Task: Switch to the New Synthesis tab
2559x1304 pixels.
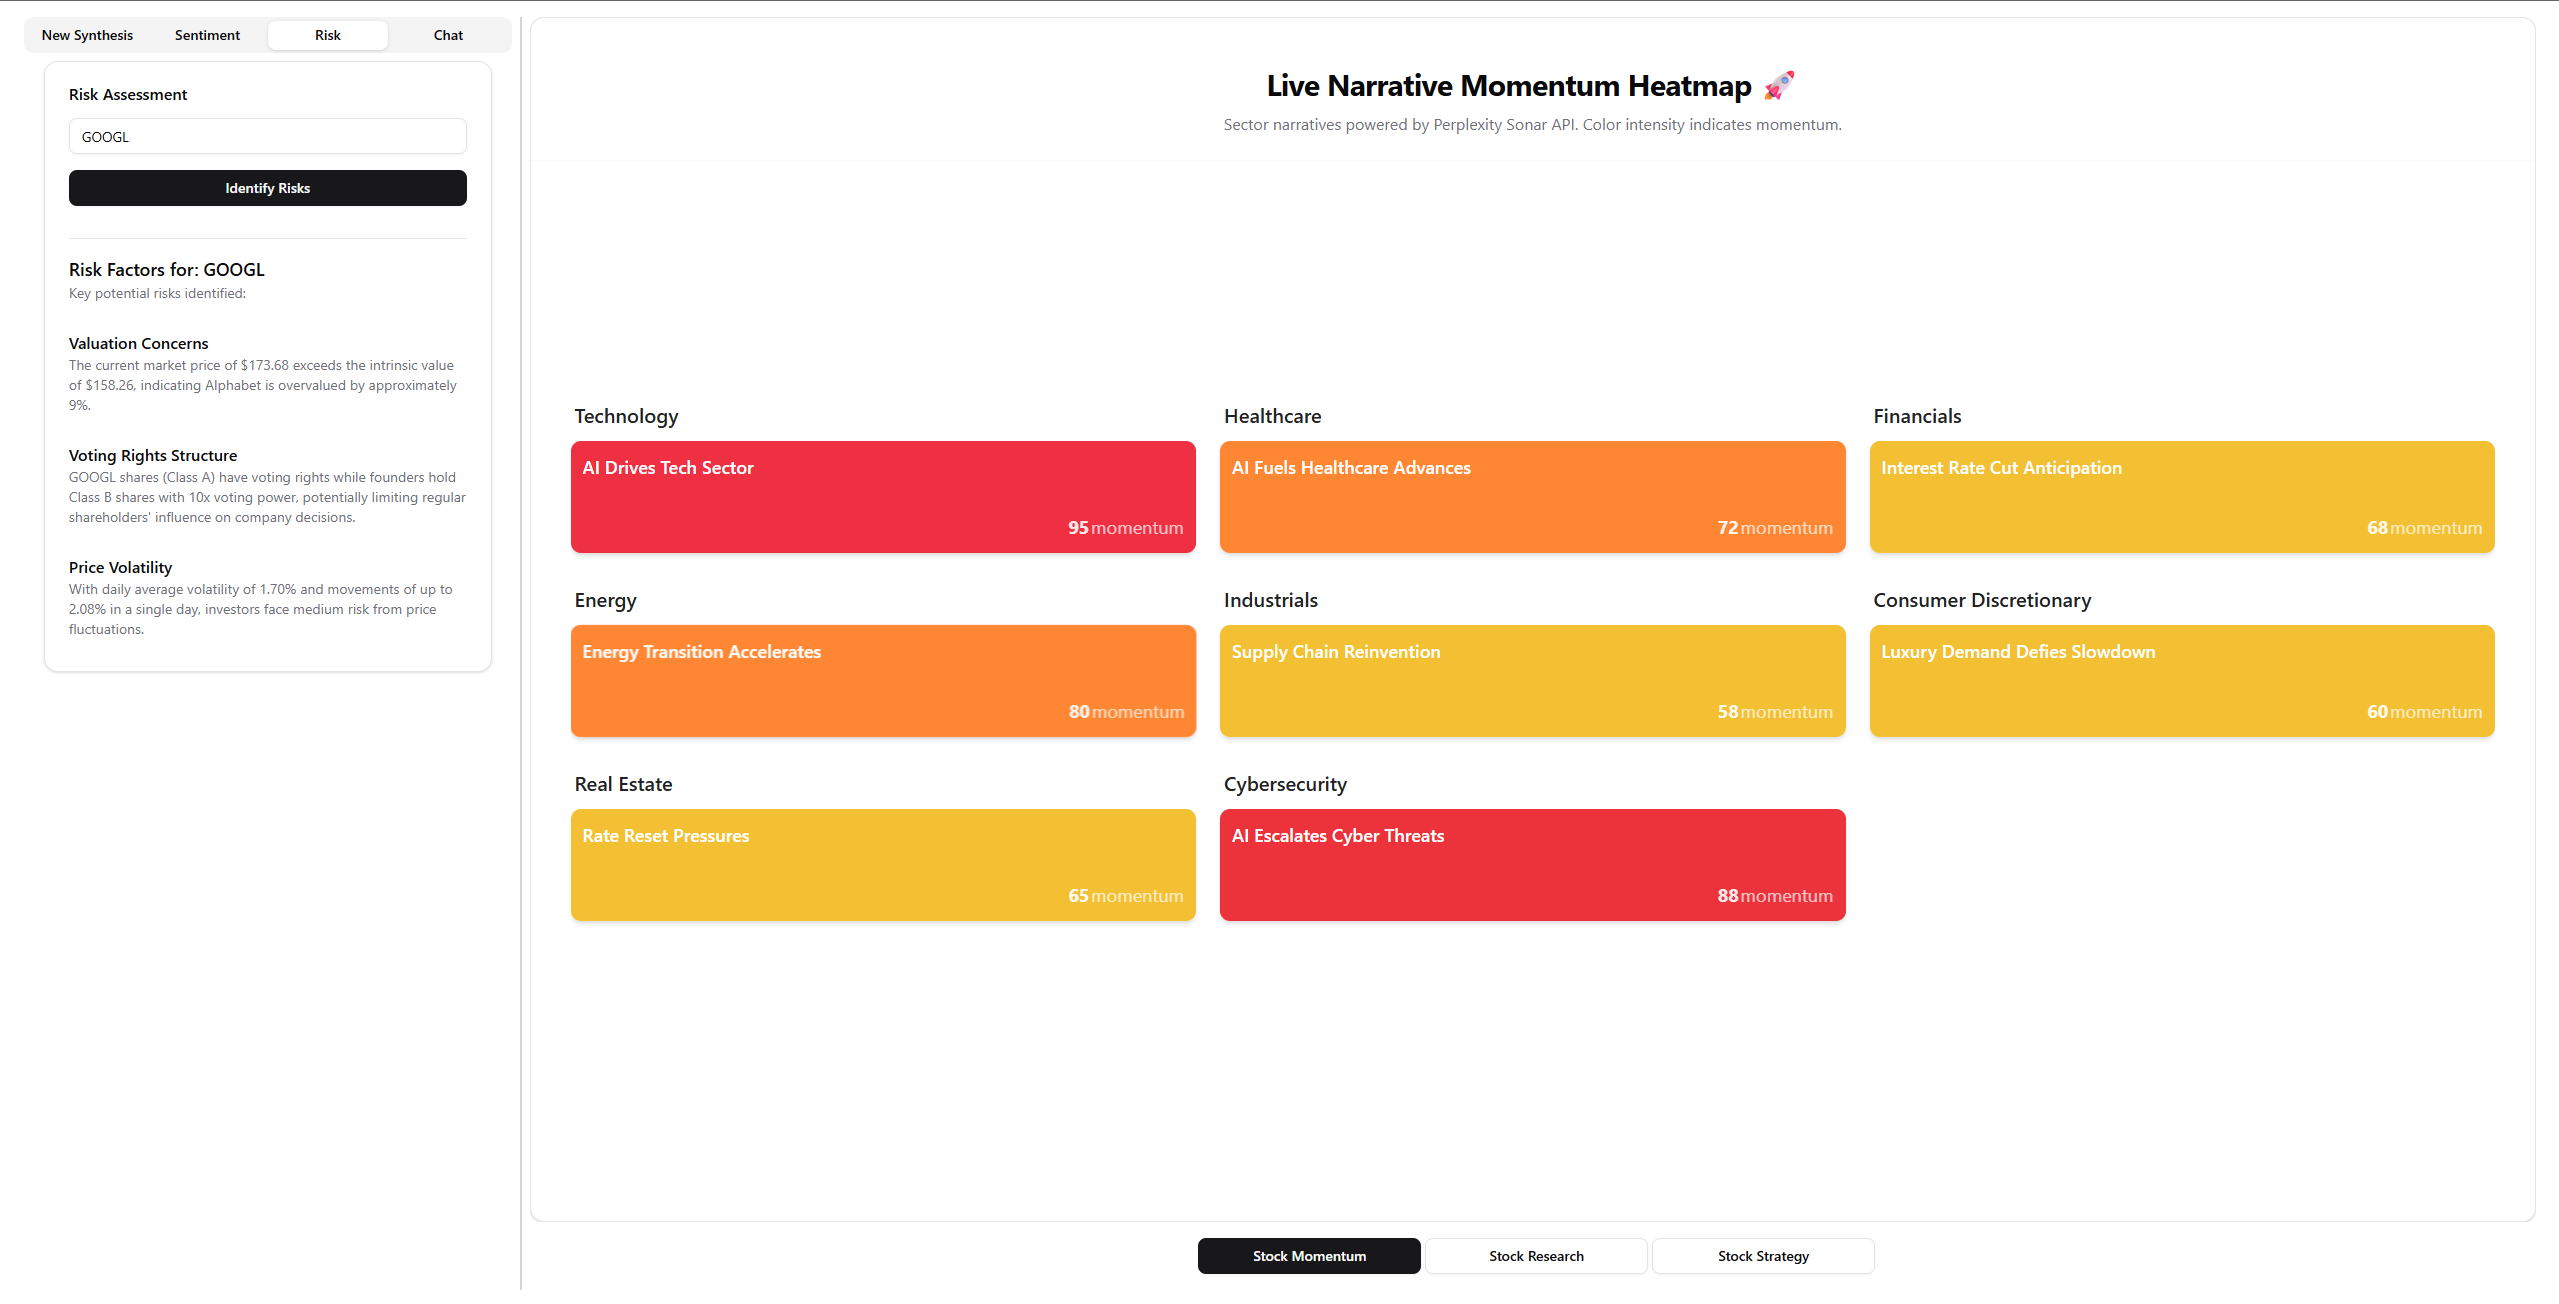Action: coord(87,35)
